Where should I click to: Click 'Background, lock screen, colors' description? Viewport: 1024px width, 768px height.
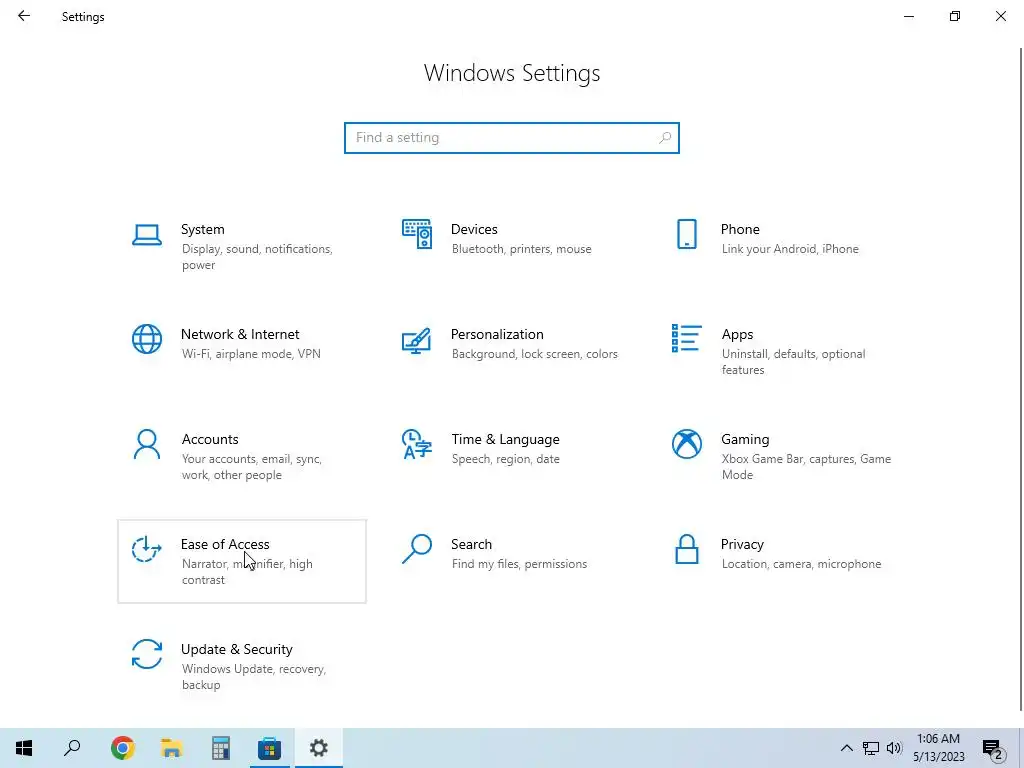(x=535, y=354)
